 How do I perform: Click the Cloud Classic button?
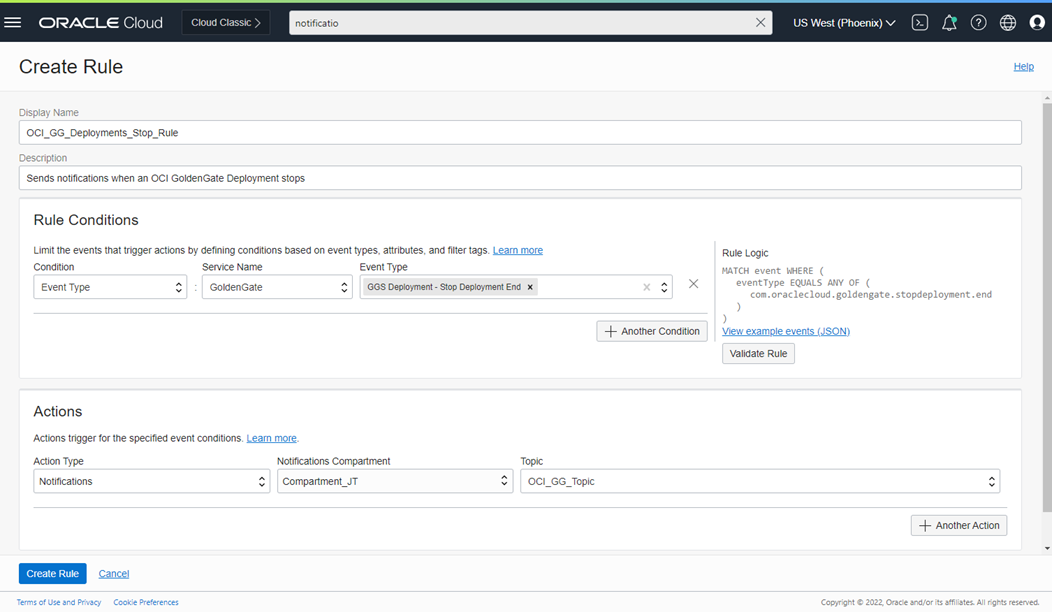pos(225,22)
